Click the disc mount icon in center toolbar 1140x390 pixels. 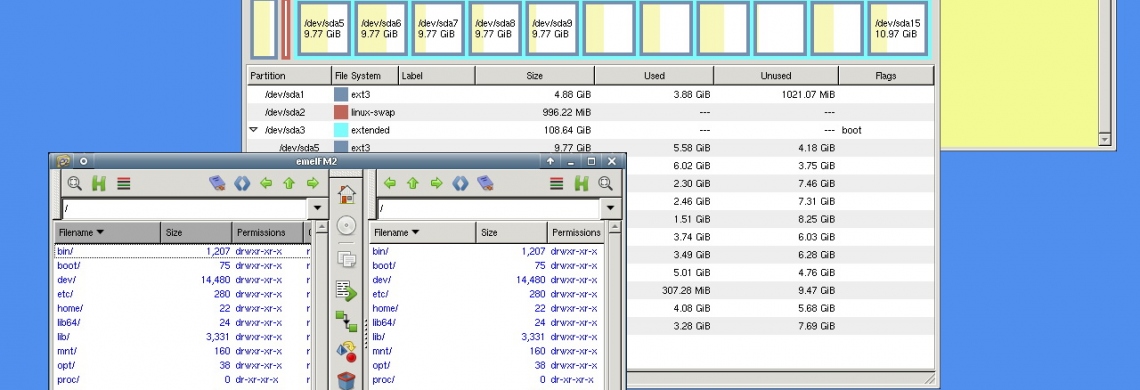347,226
